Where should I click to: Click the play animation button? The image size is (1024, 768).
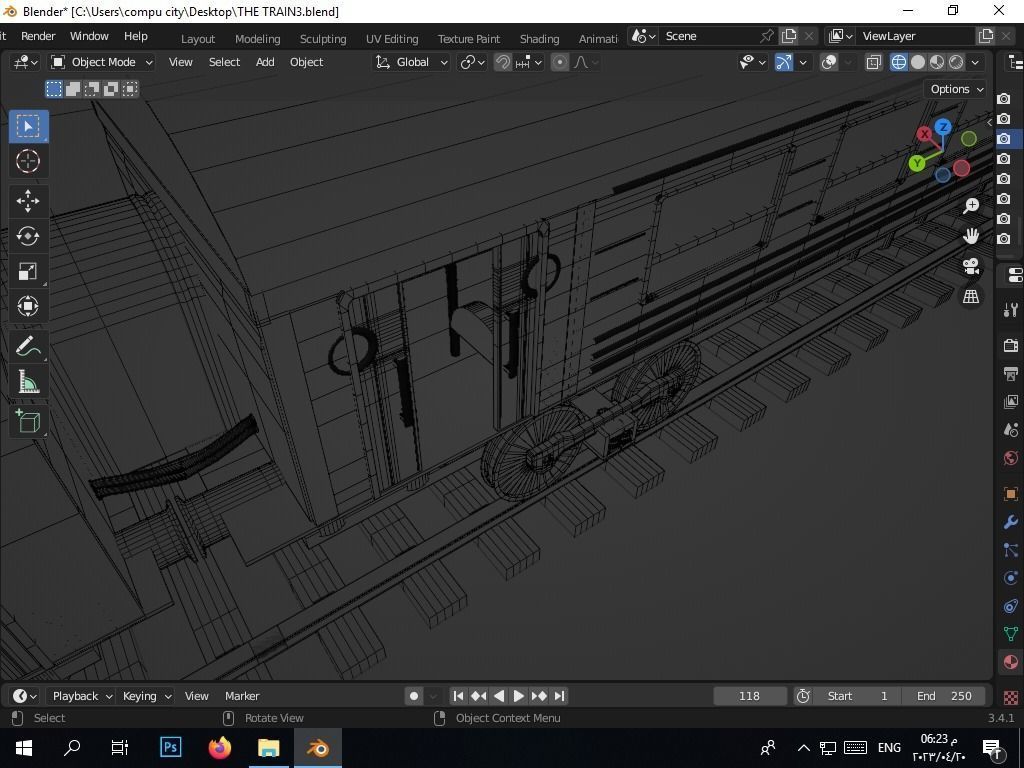(519, 696)
